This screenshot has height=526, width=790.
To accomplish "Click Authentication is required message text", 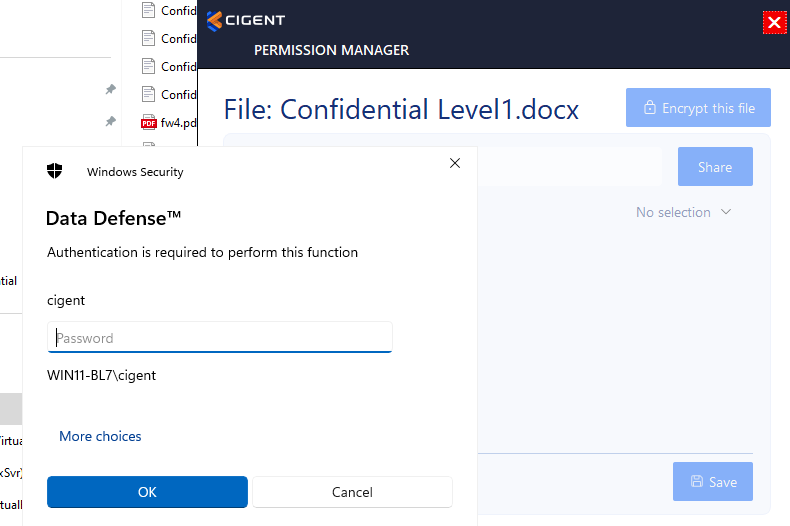I will (203, 252).
